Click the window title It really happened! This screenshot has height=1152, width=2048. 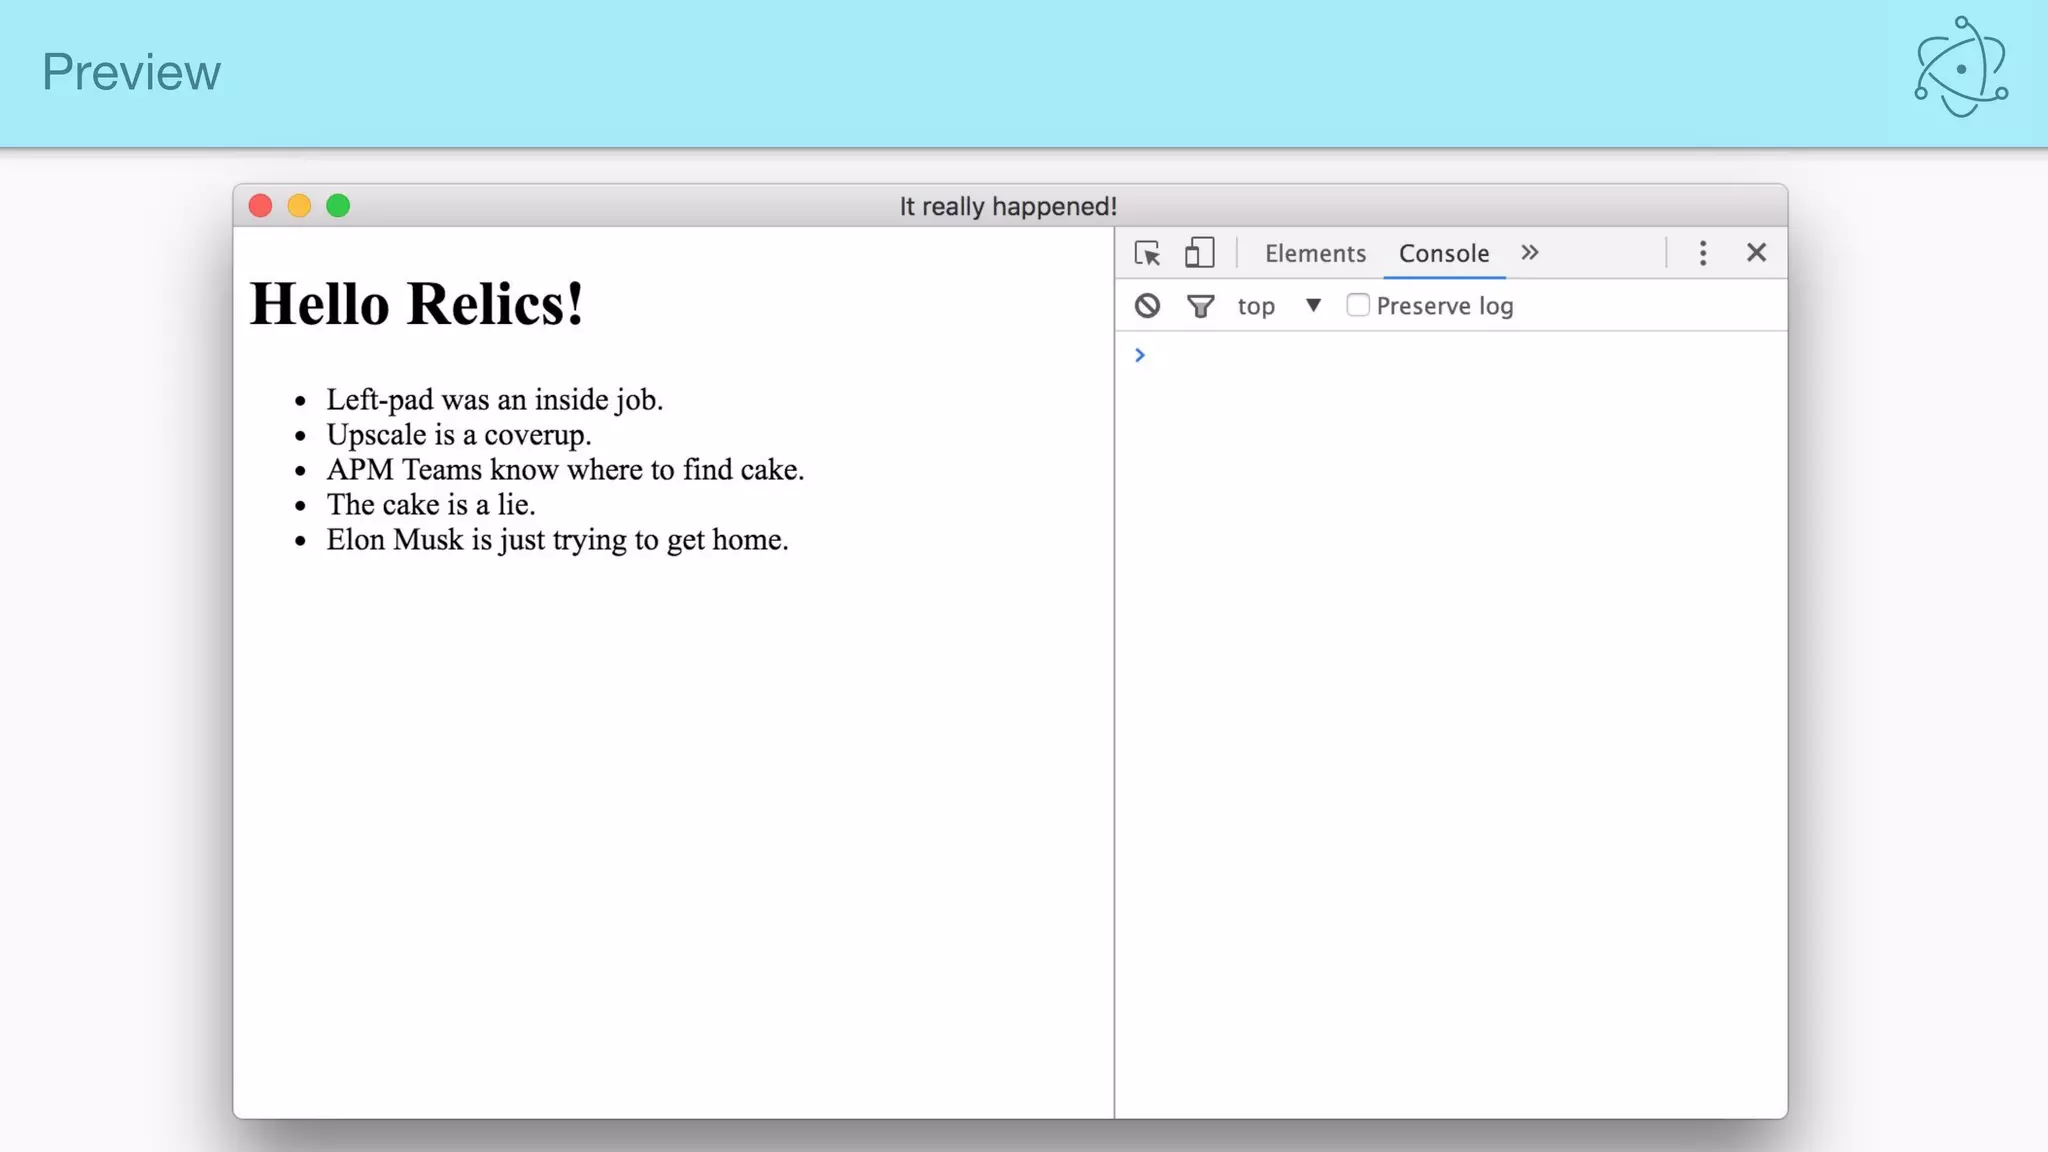1007,206
